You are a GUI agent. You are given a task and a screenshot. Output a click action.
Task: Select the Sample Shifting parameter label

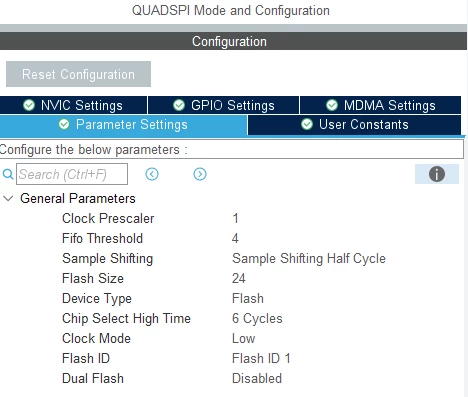click(107, 259)
